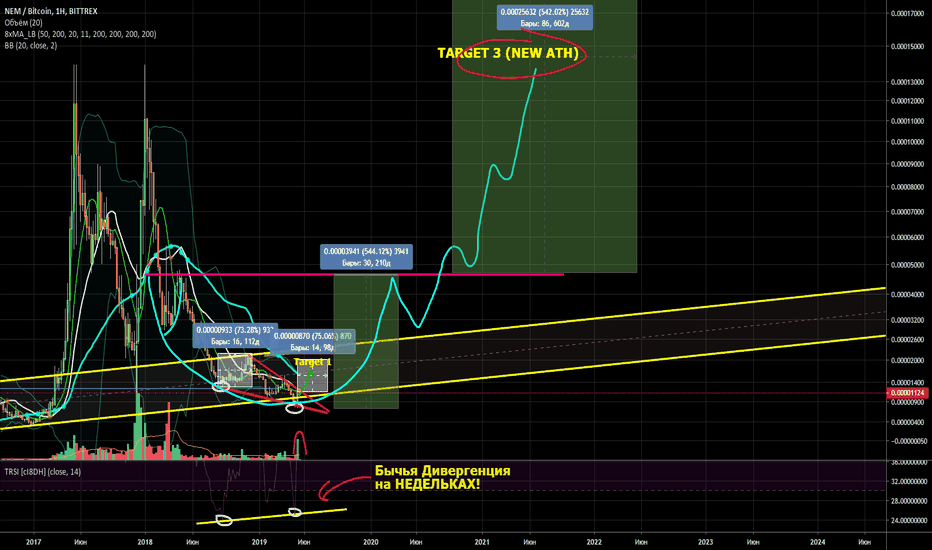
Task: Click the 0.00002000 price axis label
Action: pyautogui.click(x=908, y=360)
